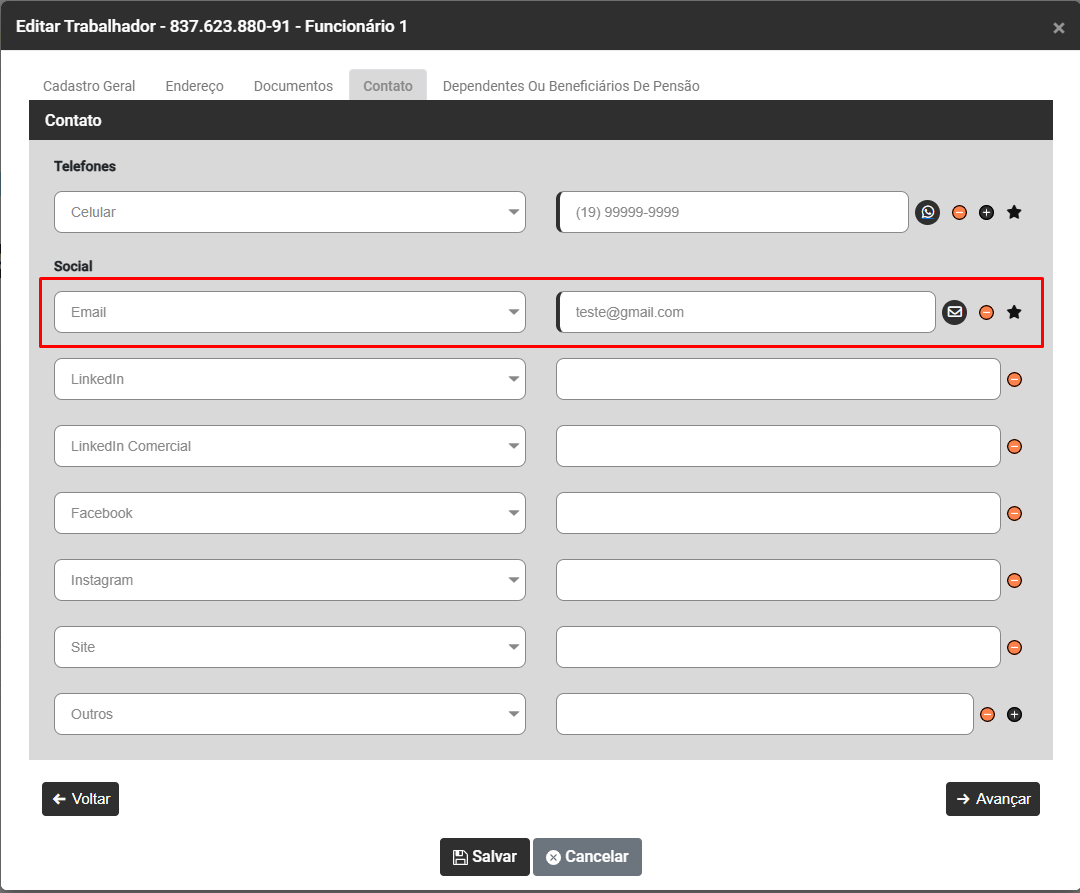The width and height of the screenshot is (1080, 893).
Task: Click the WhatsApp icon beside phone number
Action: click(x=928, y=212)
